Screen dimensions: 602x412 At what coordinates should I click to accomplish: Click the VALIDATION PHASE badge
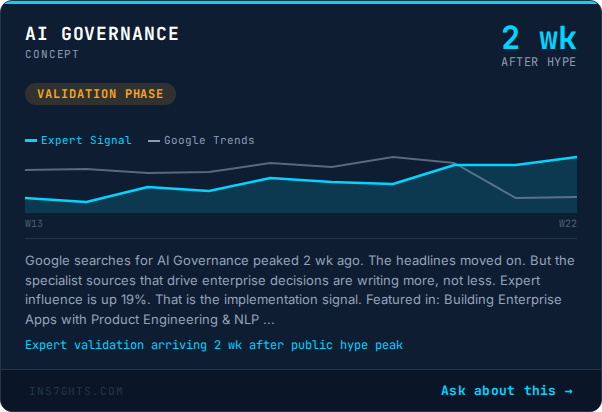[100, 94]
